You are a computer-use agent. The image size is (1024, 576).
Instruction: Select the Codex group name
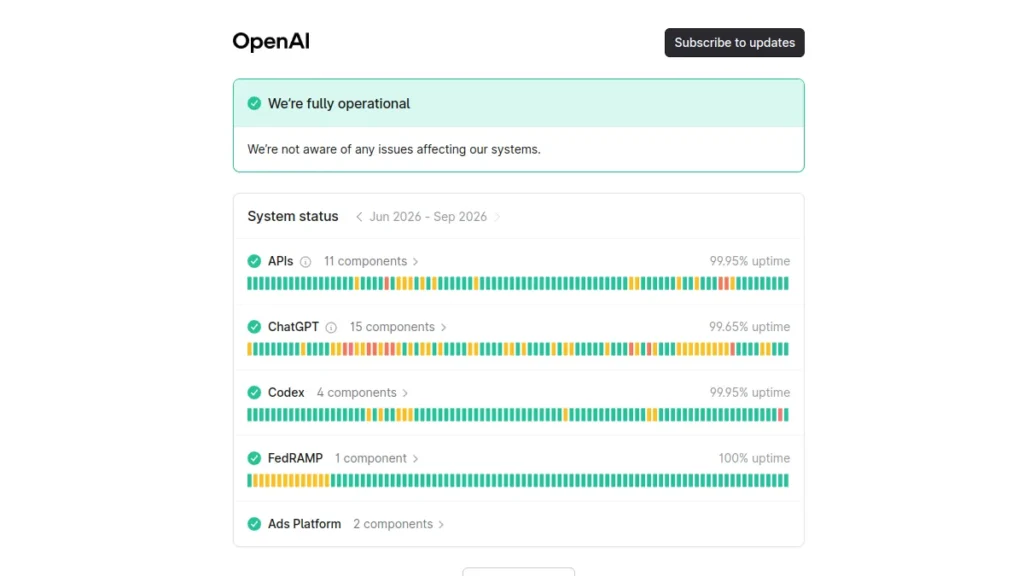coord(286,392)
